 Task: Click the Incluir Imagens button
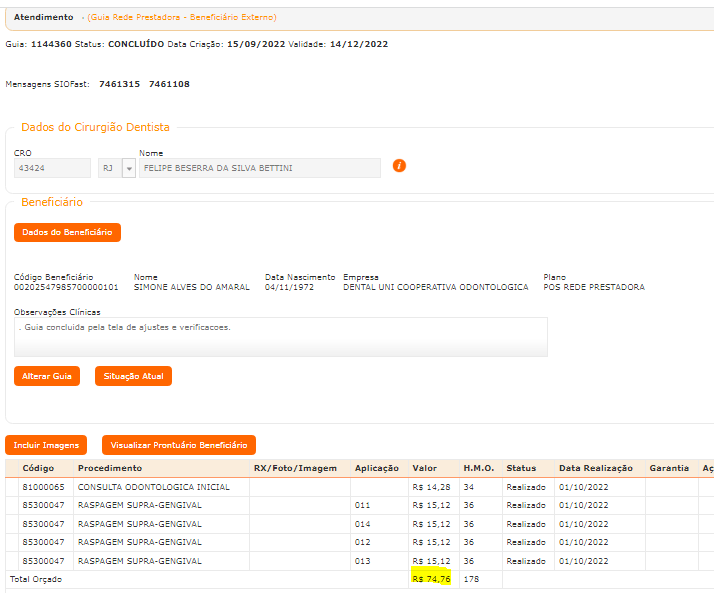click(46, 445)
